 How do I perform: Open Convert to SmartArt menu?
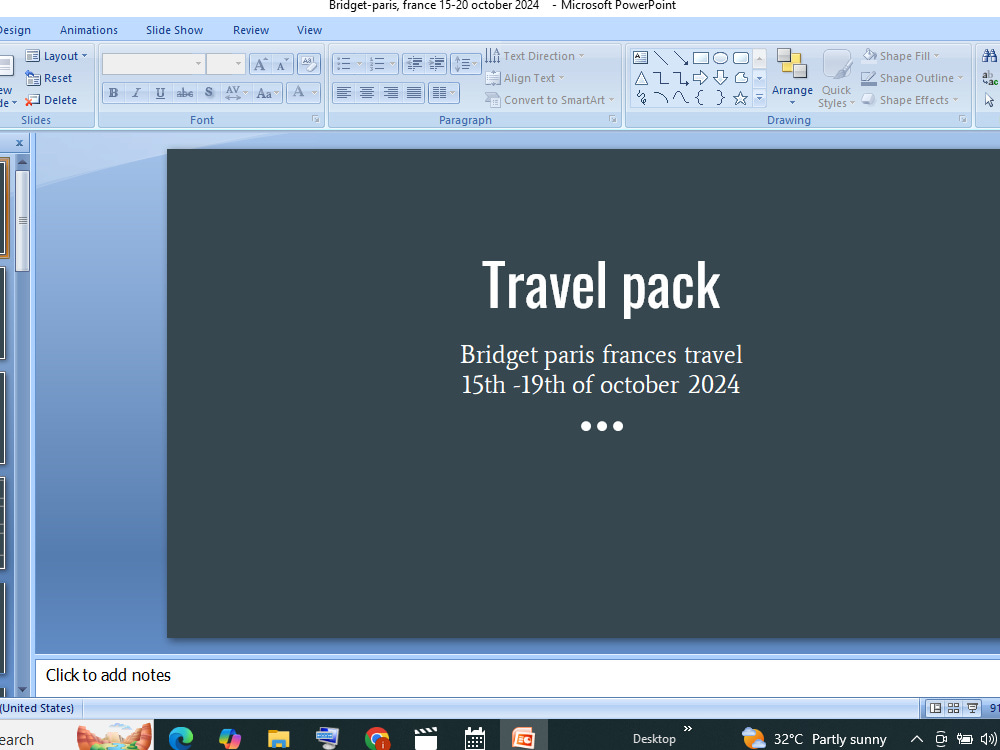(550, 100)
